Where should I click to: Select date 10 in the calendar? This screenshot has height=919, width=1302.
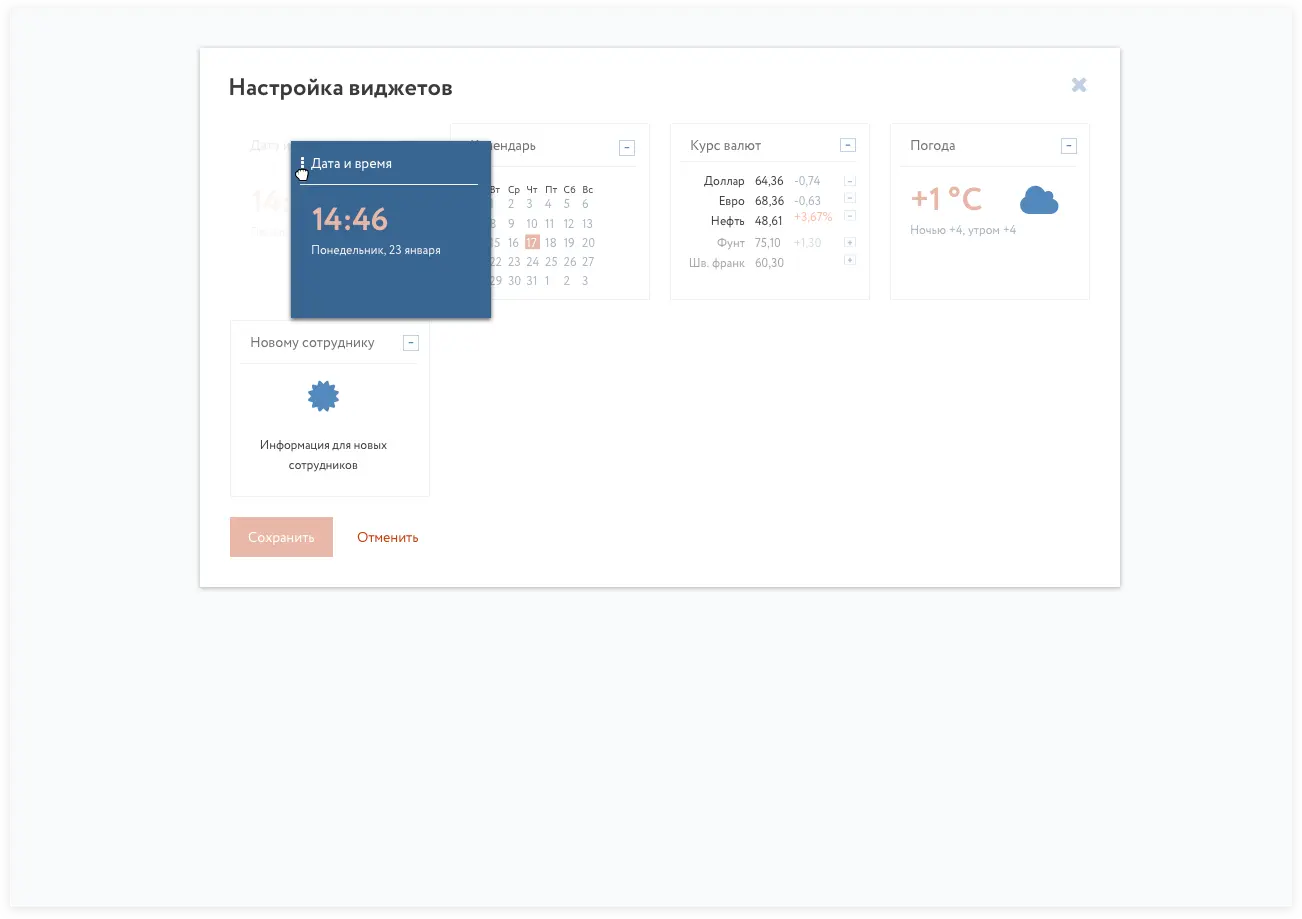pyautogui.click(x=532, y=223)
